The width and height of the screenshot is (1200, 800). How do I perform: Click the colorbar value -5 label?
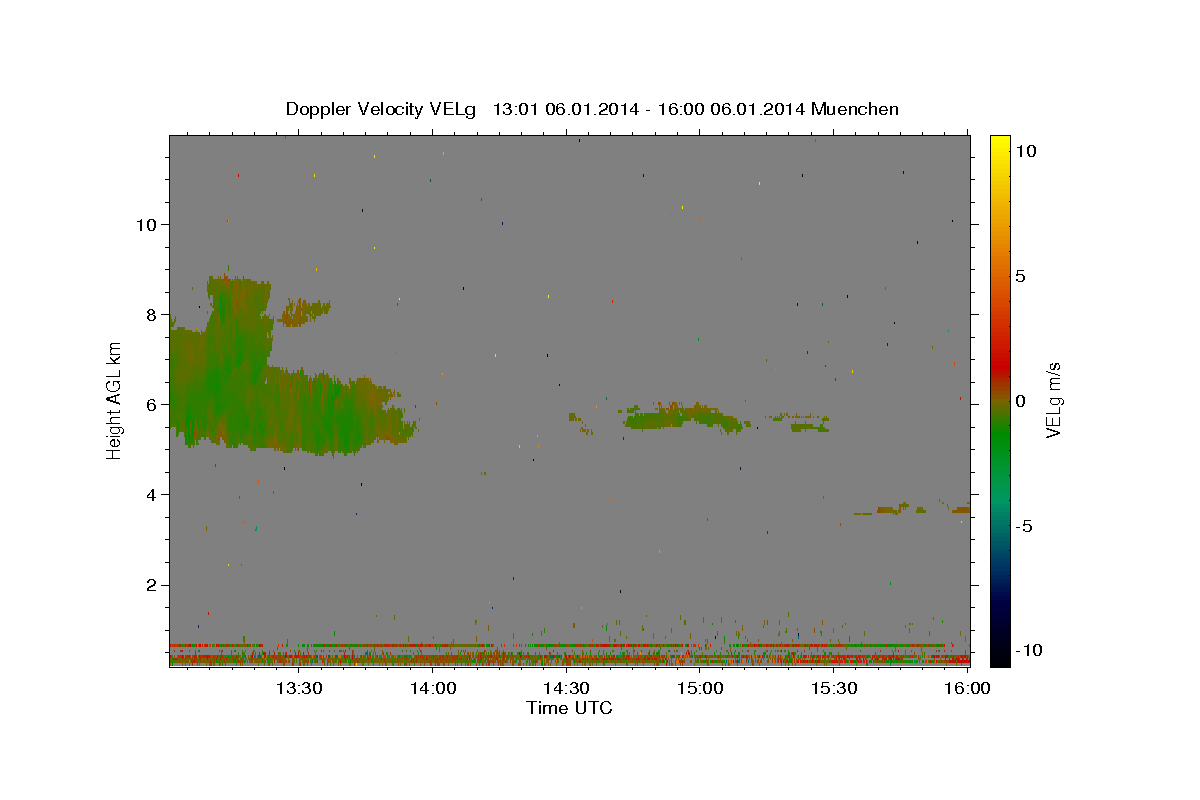coord(1024,526)
